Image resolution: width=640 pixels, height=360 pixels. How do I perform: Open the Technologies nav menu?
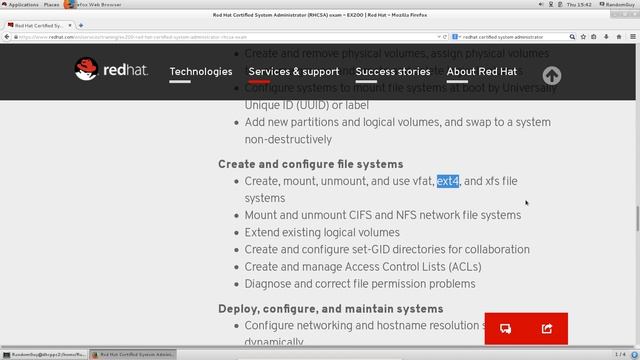[x=201, y=71]
